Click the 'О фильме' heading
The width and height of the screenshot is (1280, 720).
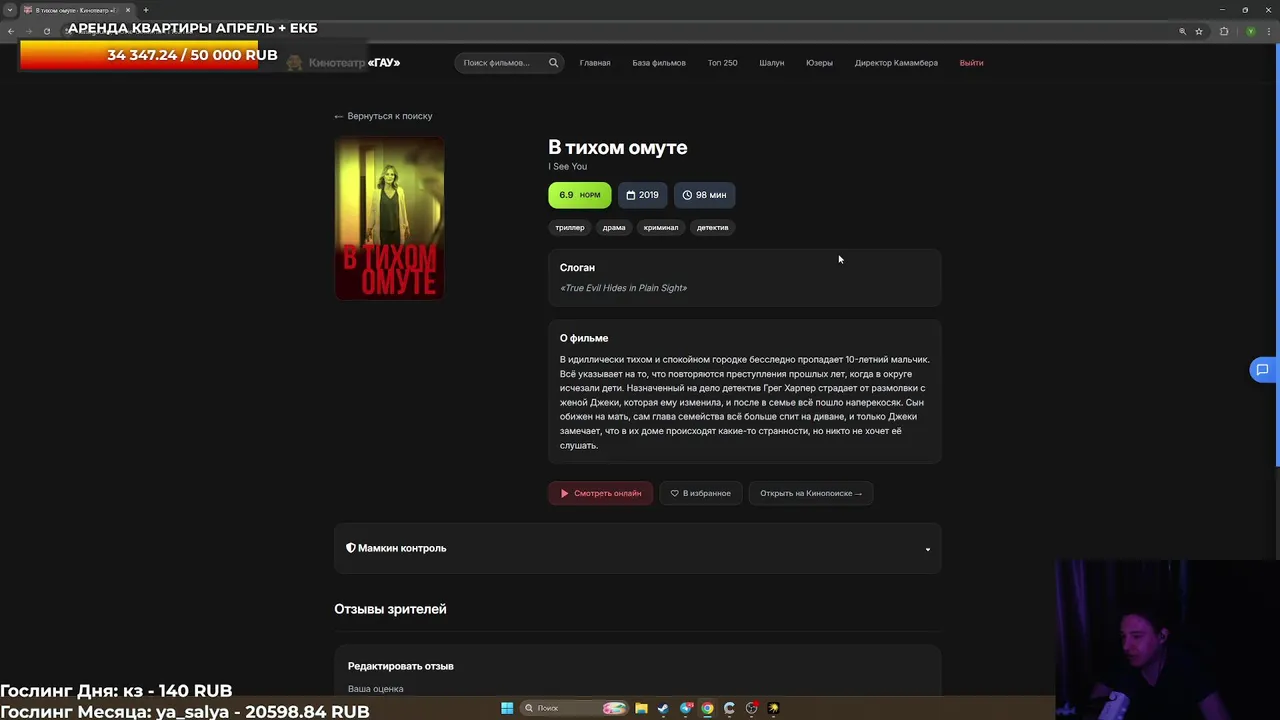tap(584, 338)
